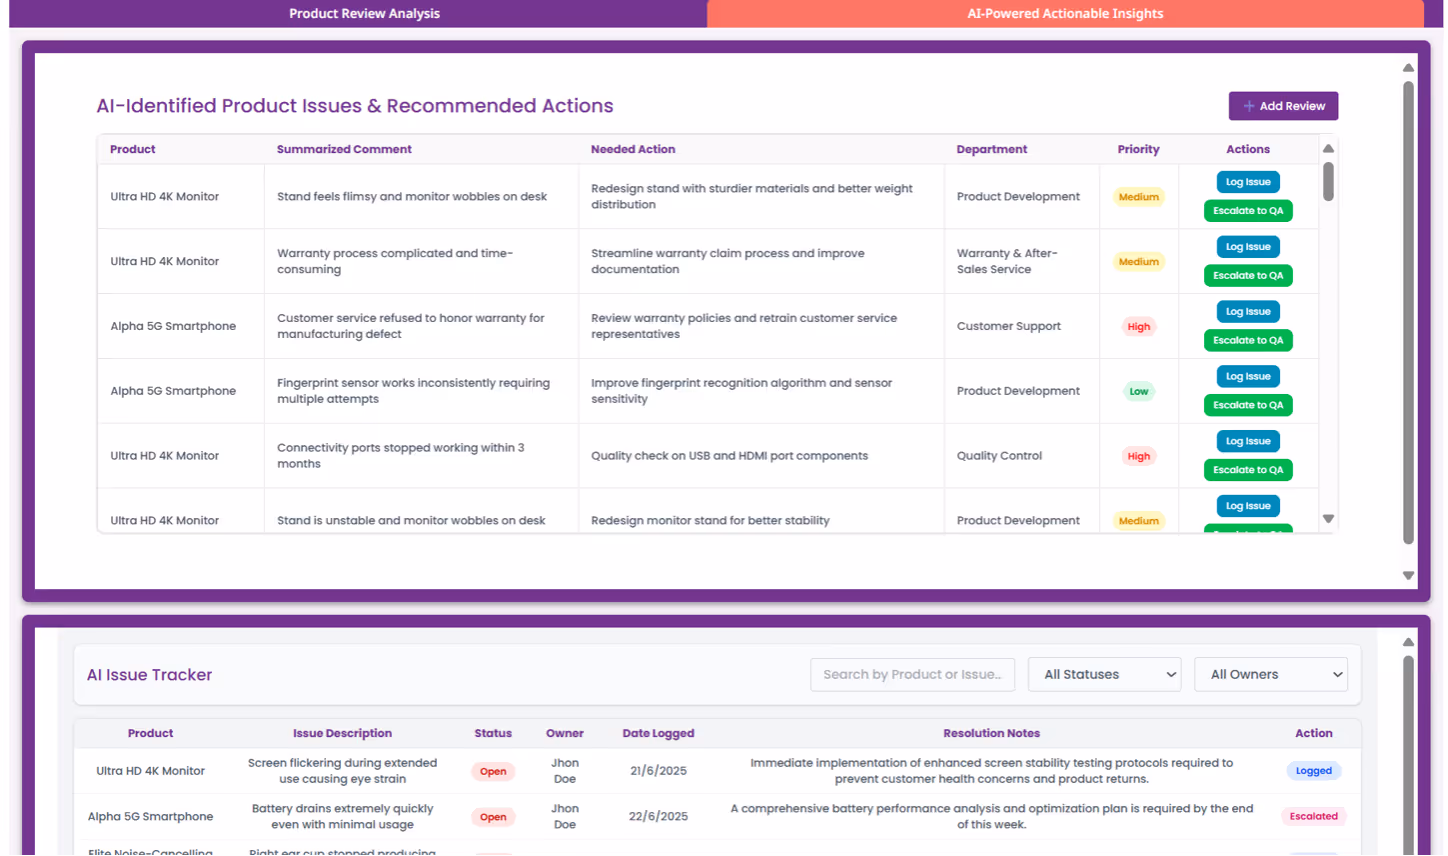The height and width of the screenshot is (856, 1448).
Task: Click the High priority badge for customer service issue
Action: (x=1138, y=326)
